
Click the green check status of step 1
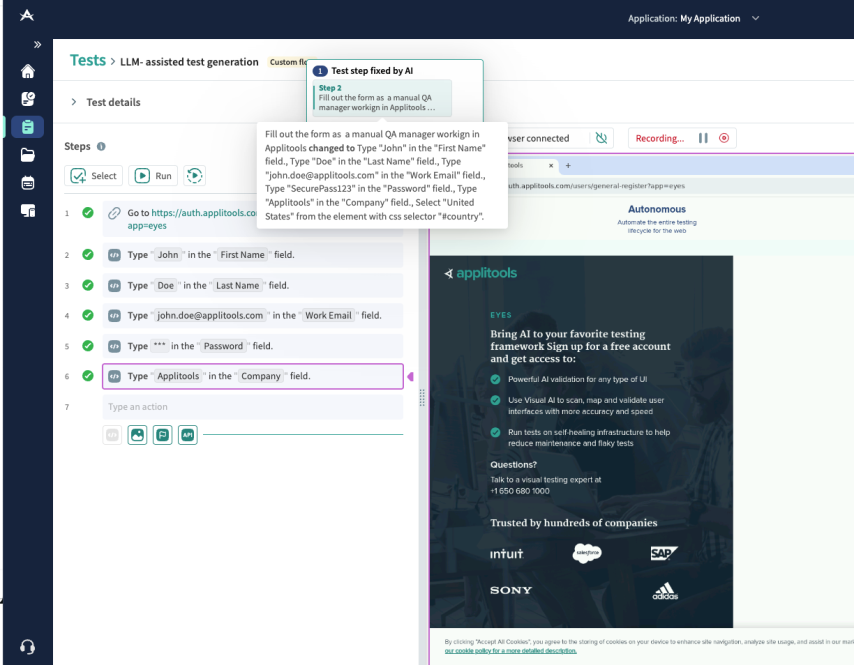click(88, 213)
